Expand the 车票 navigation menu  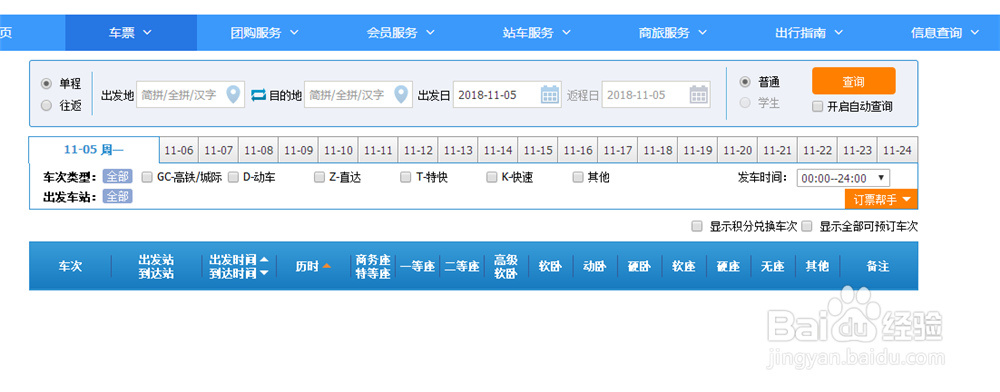click(131, 33)
